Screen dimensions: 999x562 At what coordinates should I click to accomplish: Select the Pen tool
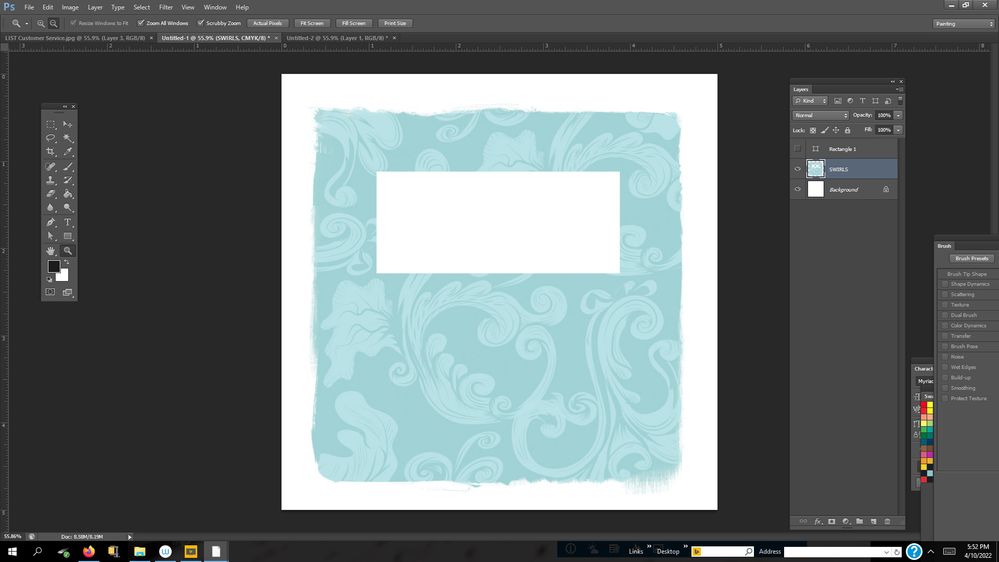[x=50, y=222]
